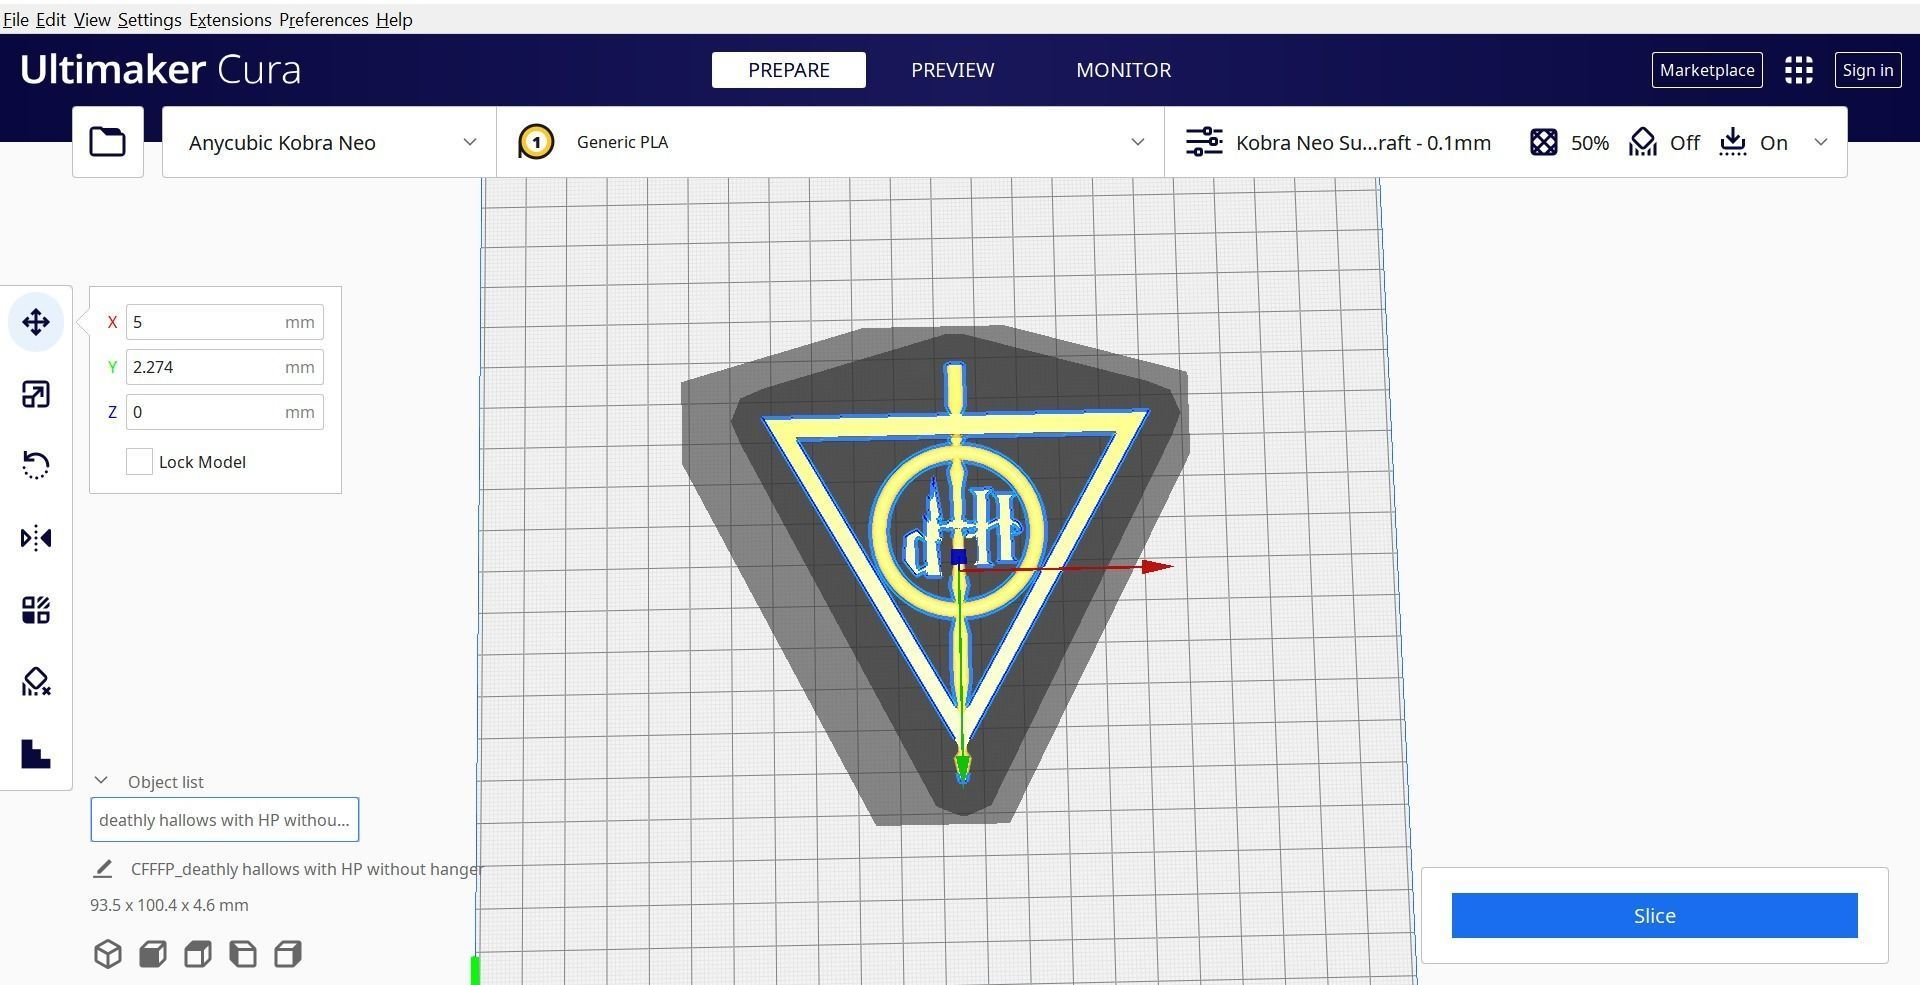Switch to front view camera icon
This screenshot has height=985, width=1920.
point(153,954)
